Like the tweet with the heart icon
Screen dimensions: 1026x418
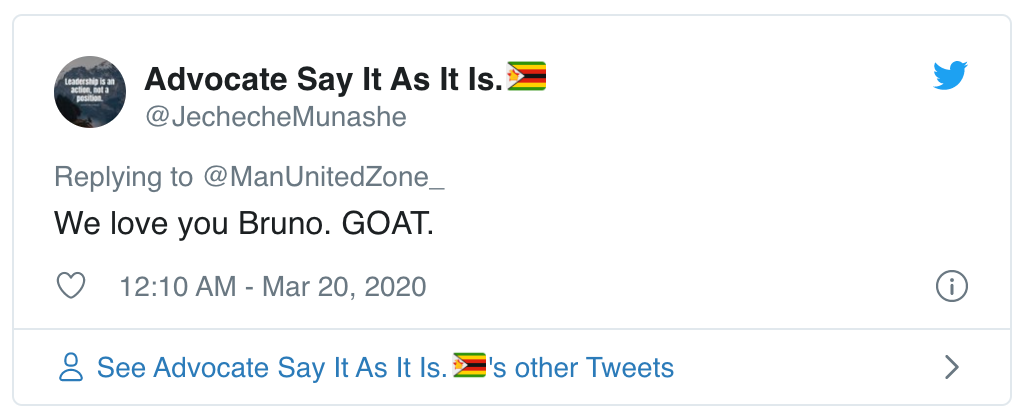click(71, 287)
